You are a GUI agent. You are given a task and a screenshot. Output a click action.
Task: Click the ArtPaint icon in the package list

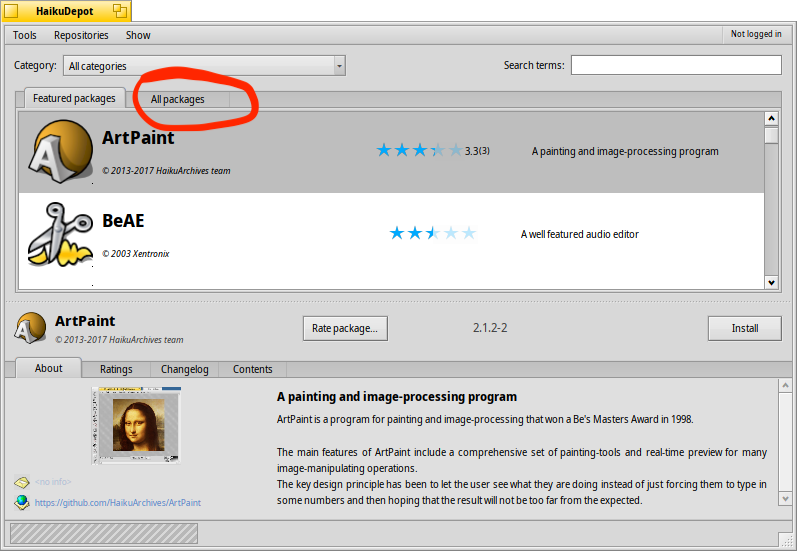tap(60, 151)
